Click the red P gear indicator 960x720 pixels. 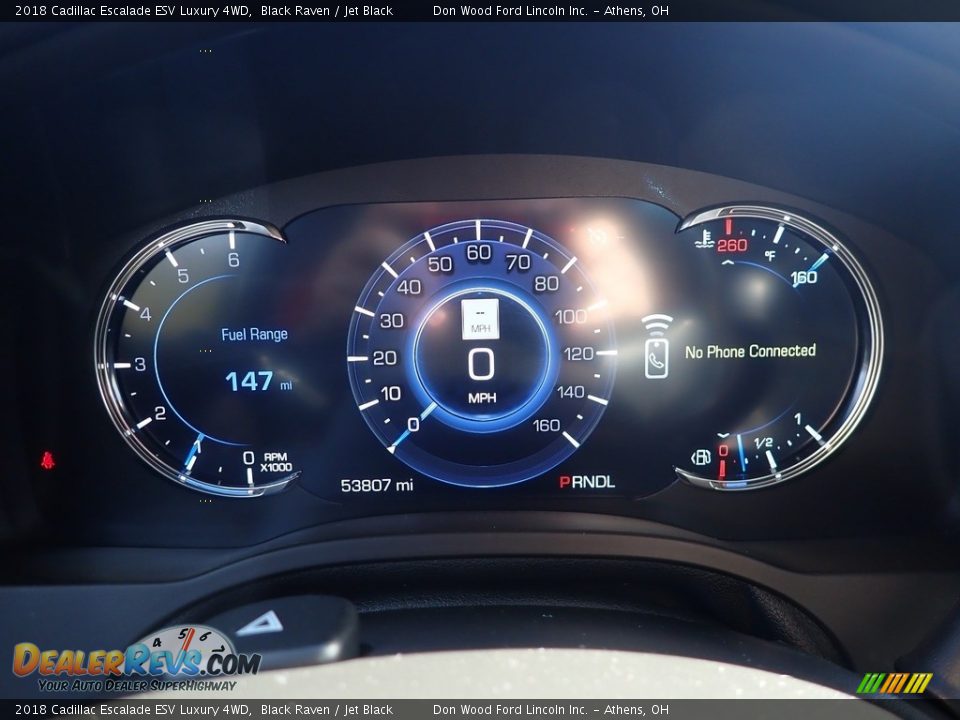point(564,482)
